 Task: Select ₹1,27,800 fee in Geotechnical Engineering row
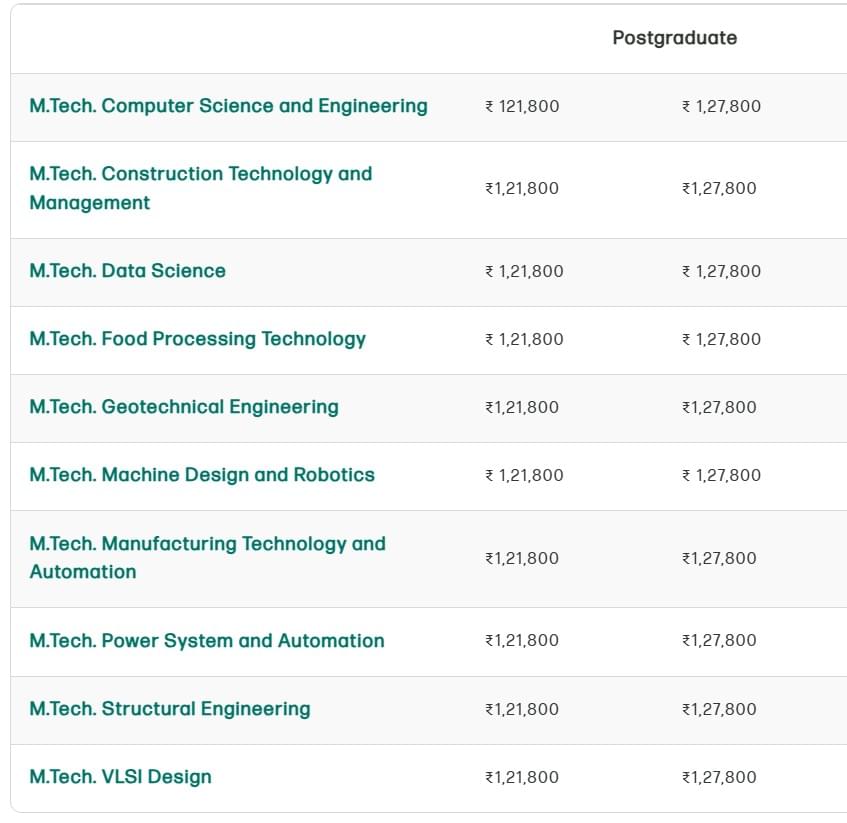719,407
